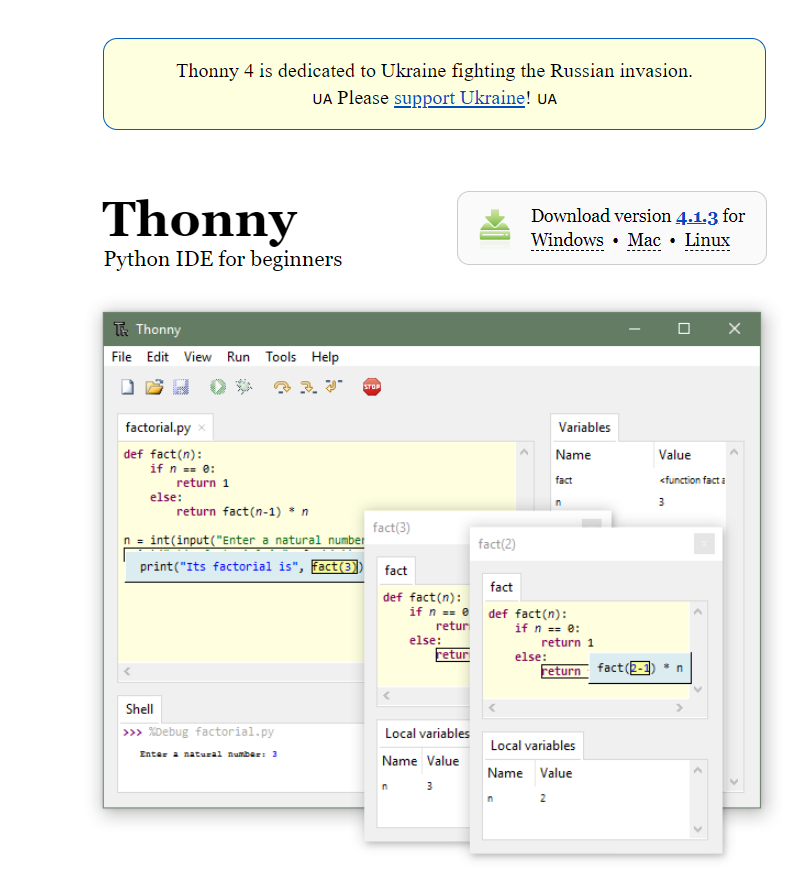The height and width of the screenshot is (873, 811).
Task: Click the Thonny logo in the title bar
Action: pos(121,329)
